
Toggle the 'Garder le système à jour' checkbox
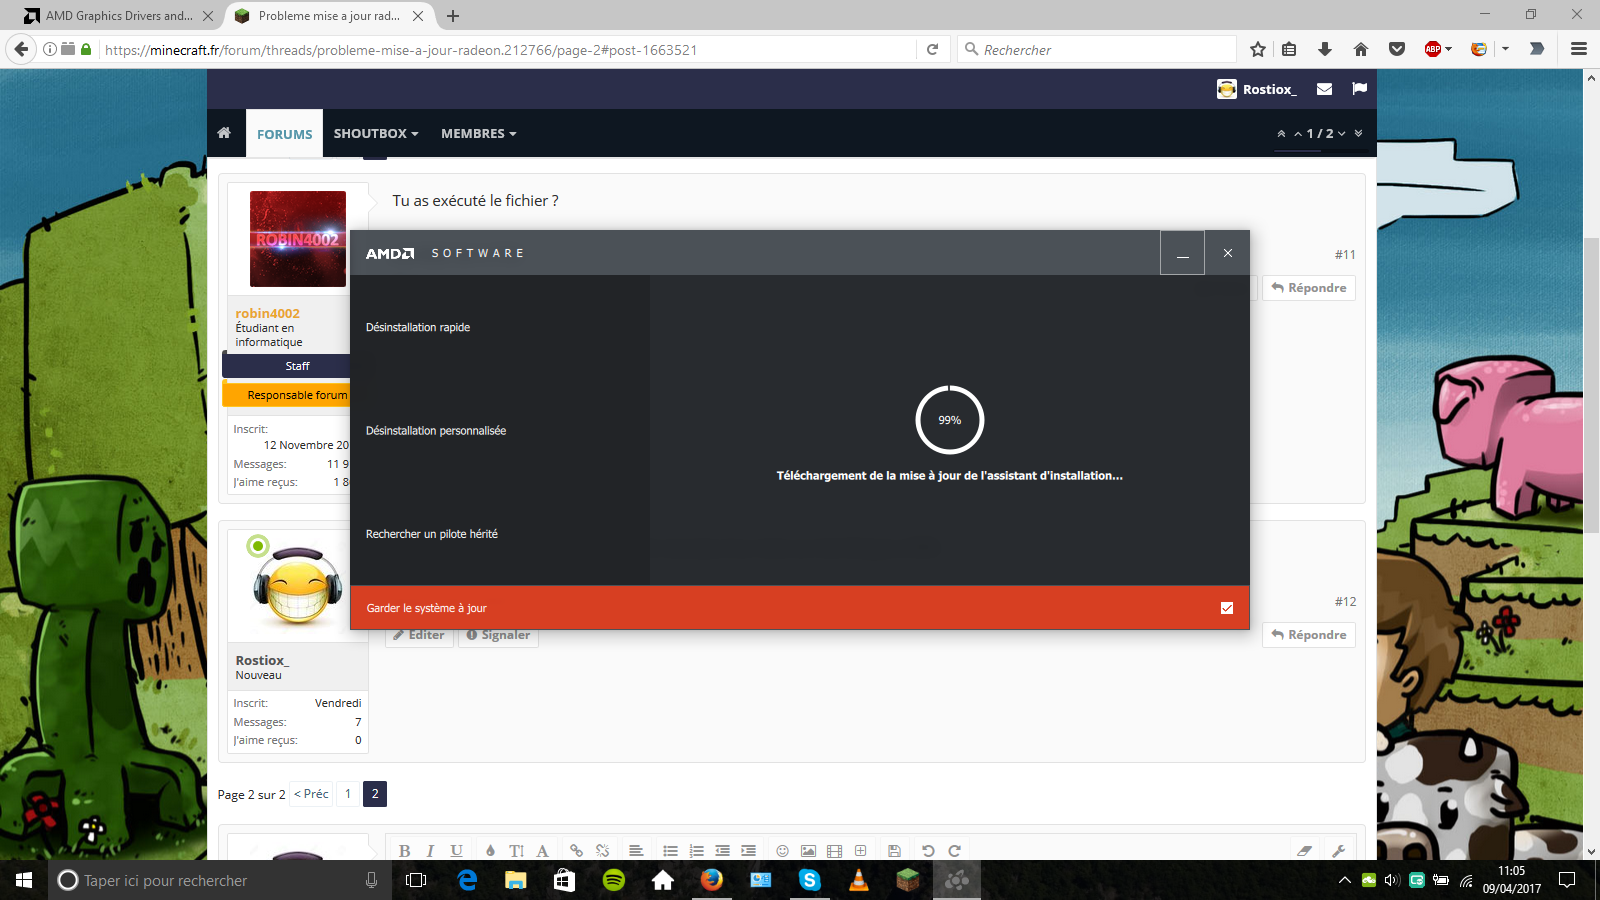point(1227,608)
